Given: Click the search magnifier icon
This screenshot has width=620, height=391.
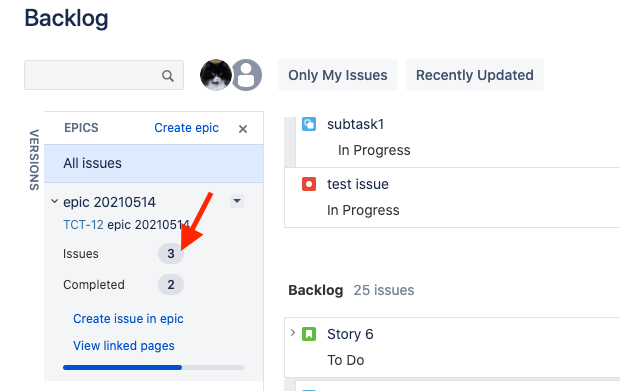Looking at the screenshot, I should [x=168, y=76].
